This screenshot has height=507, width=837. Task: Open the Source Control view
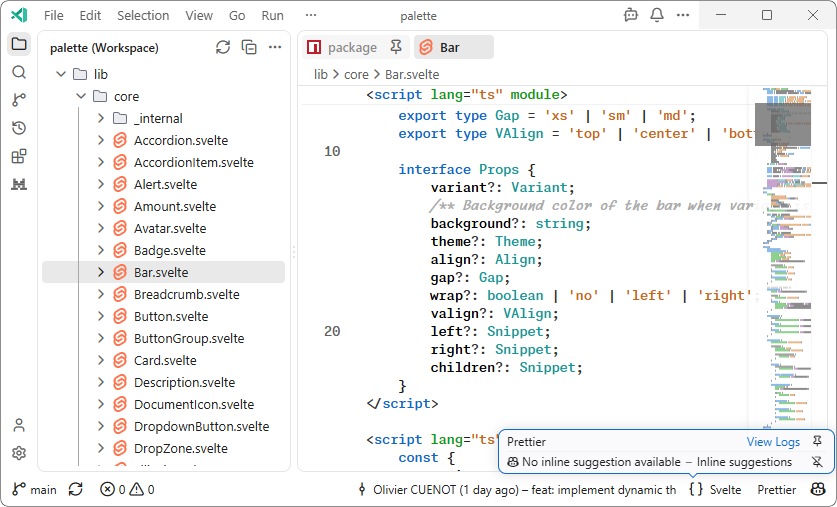tap(19, 100)
